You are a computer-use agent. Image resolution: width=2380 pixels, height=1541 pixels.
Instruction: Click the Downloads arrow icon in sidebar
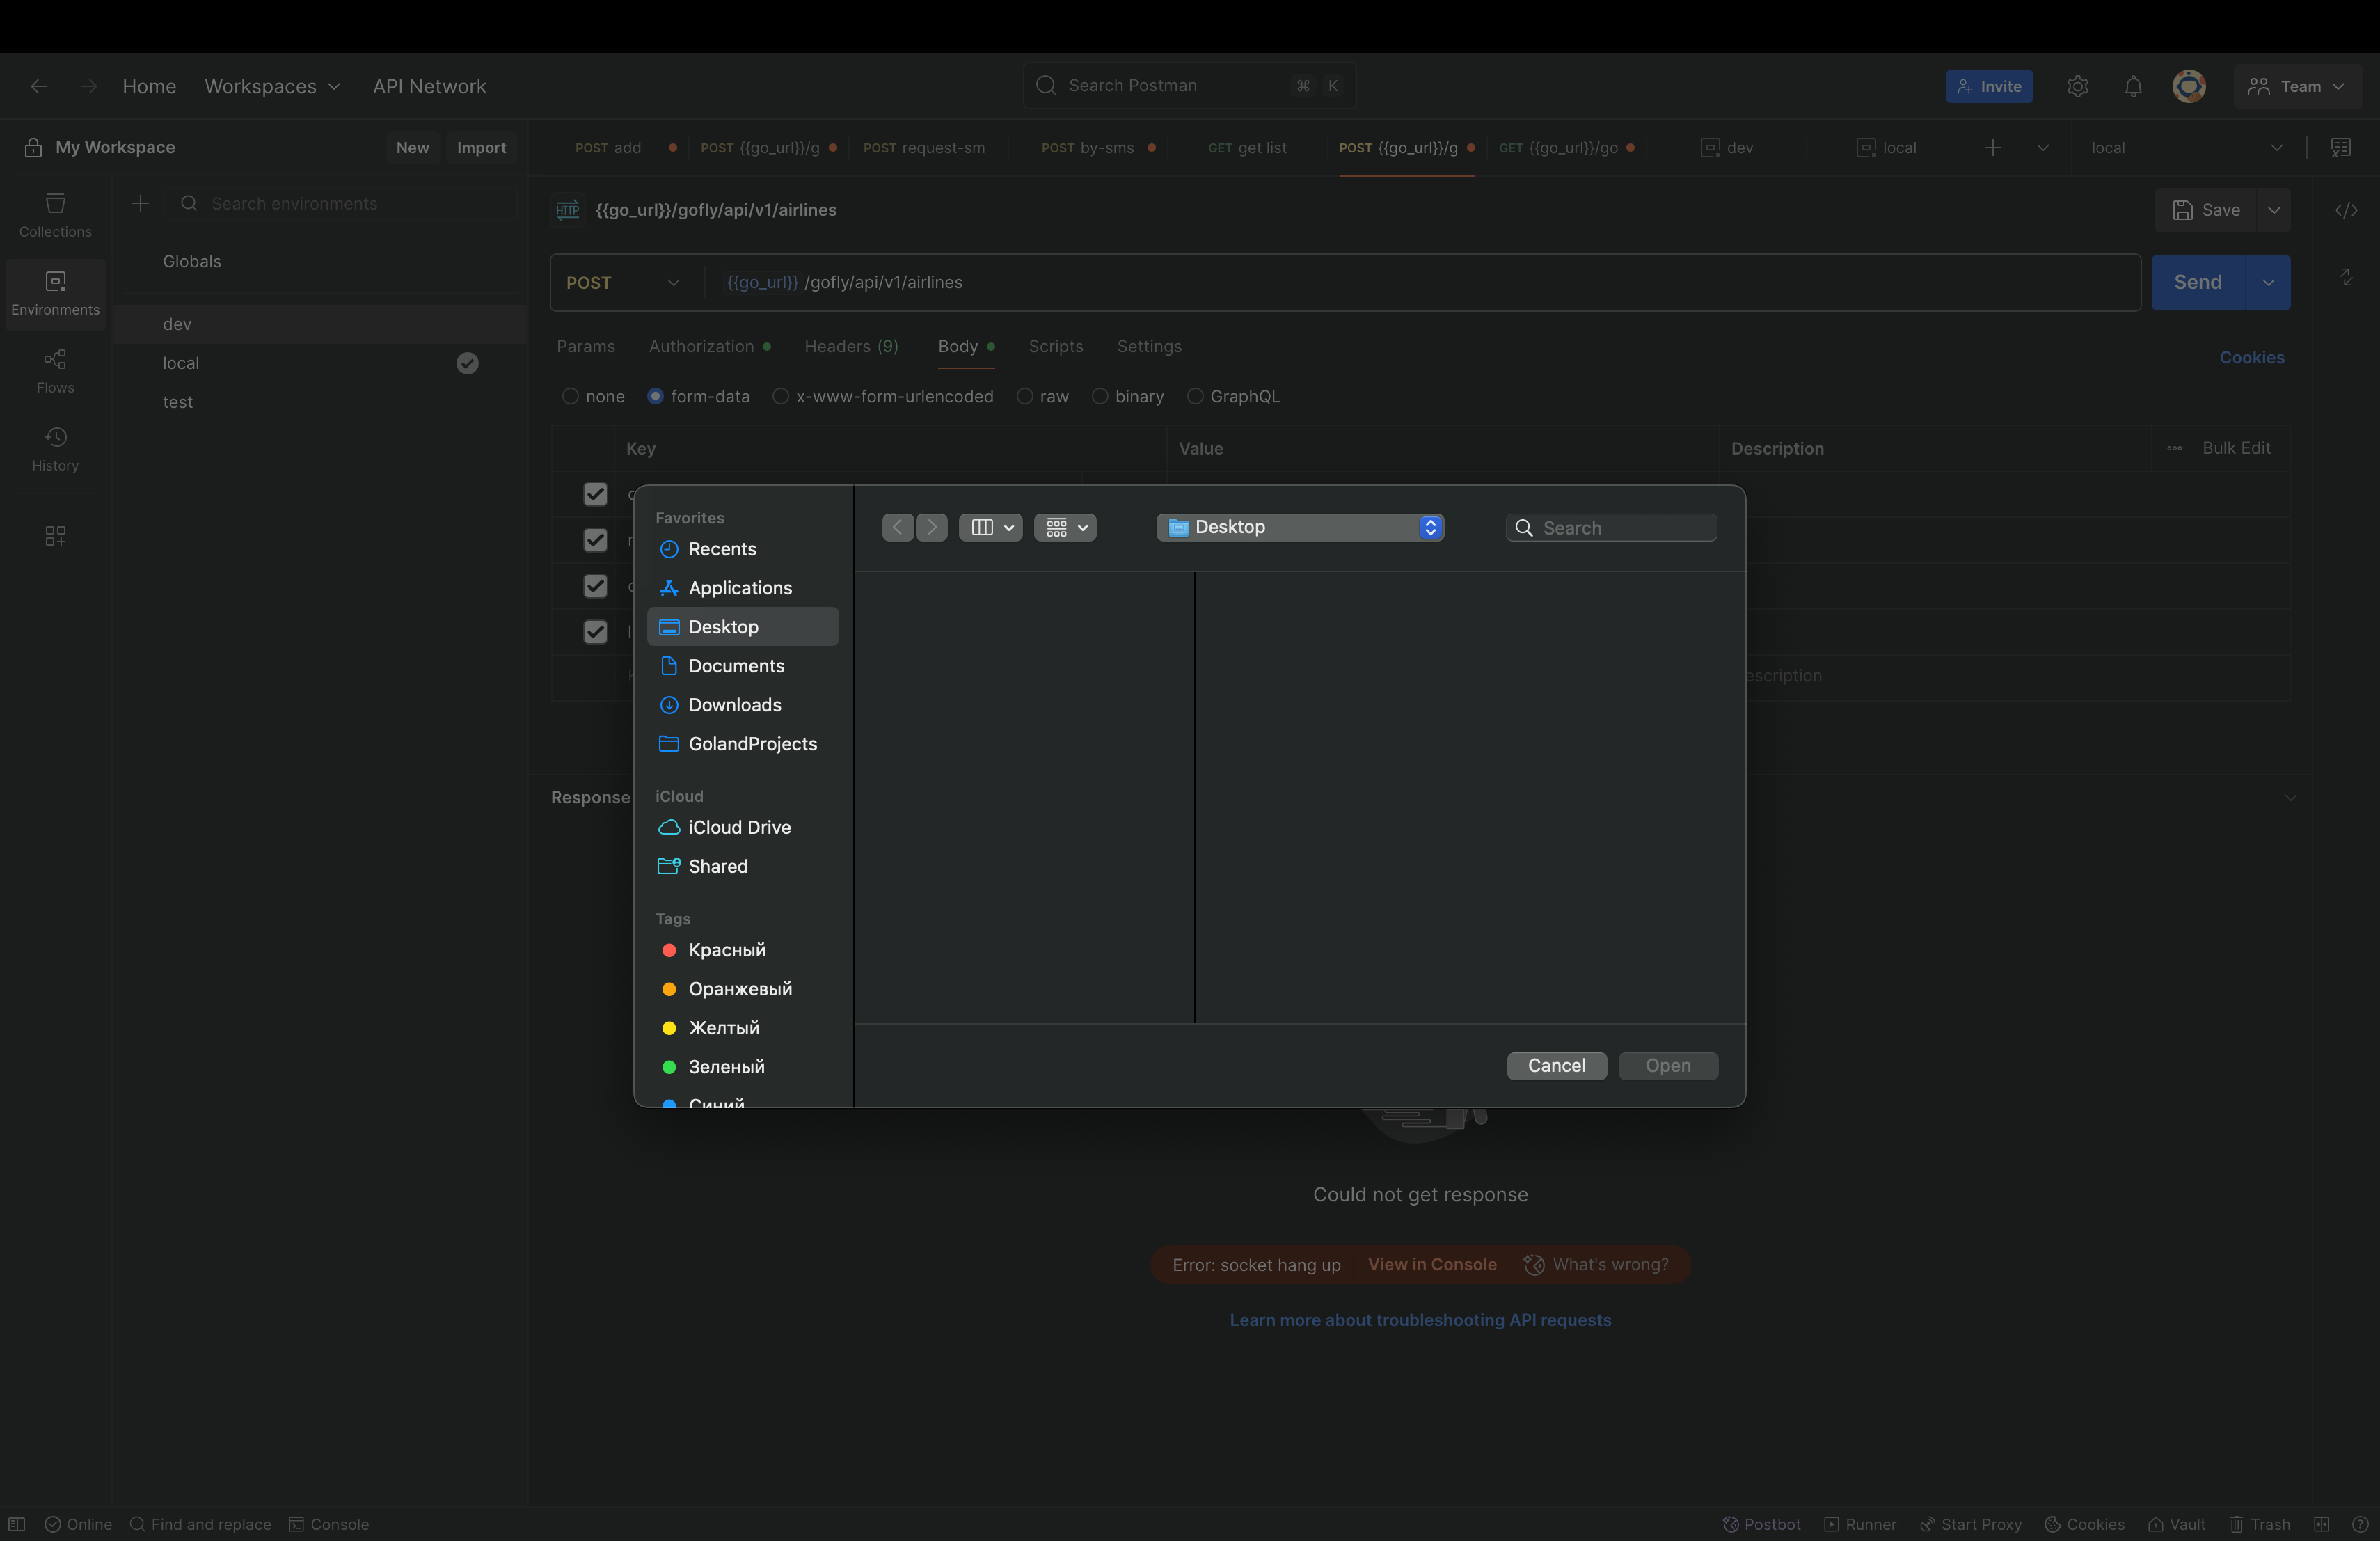669,705
